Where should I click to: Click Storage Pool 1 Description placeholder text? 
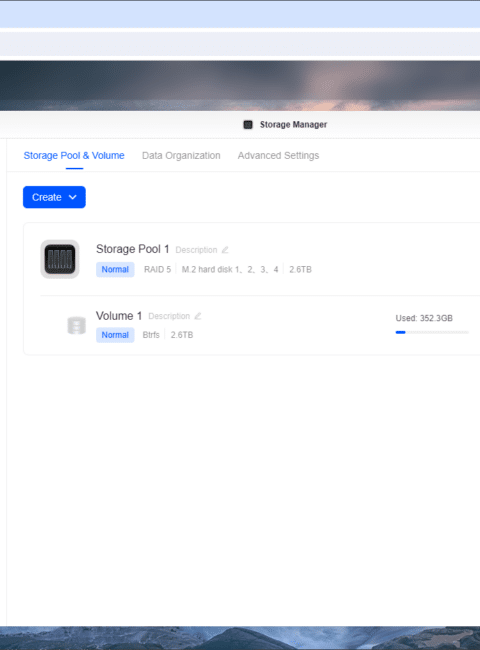point(196,250)
